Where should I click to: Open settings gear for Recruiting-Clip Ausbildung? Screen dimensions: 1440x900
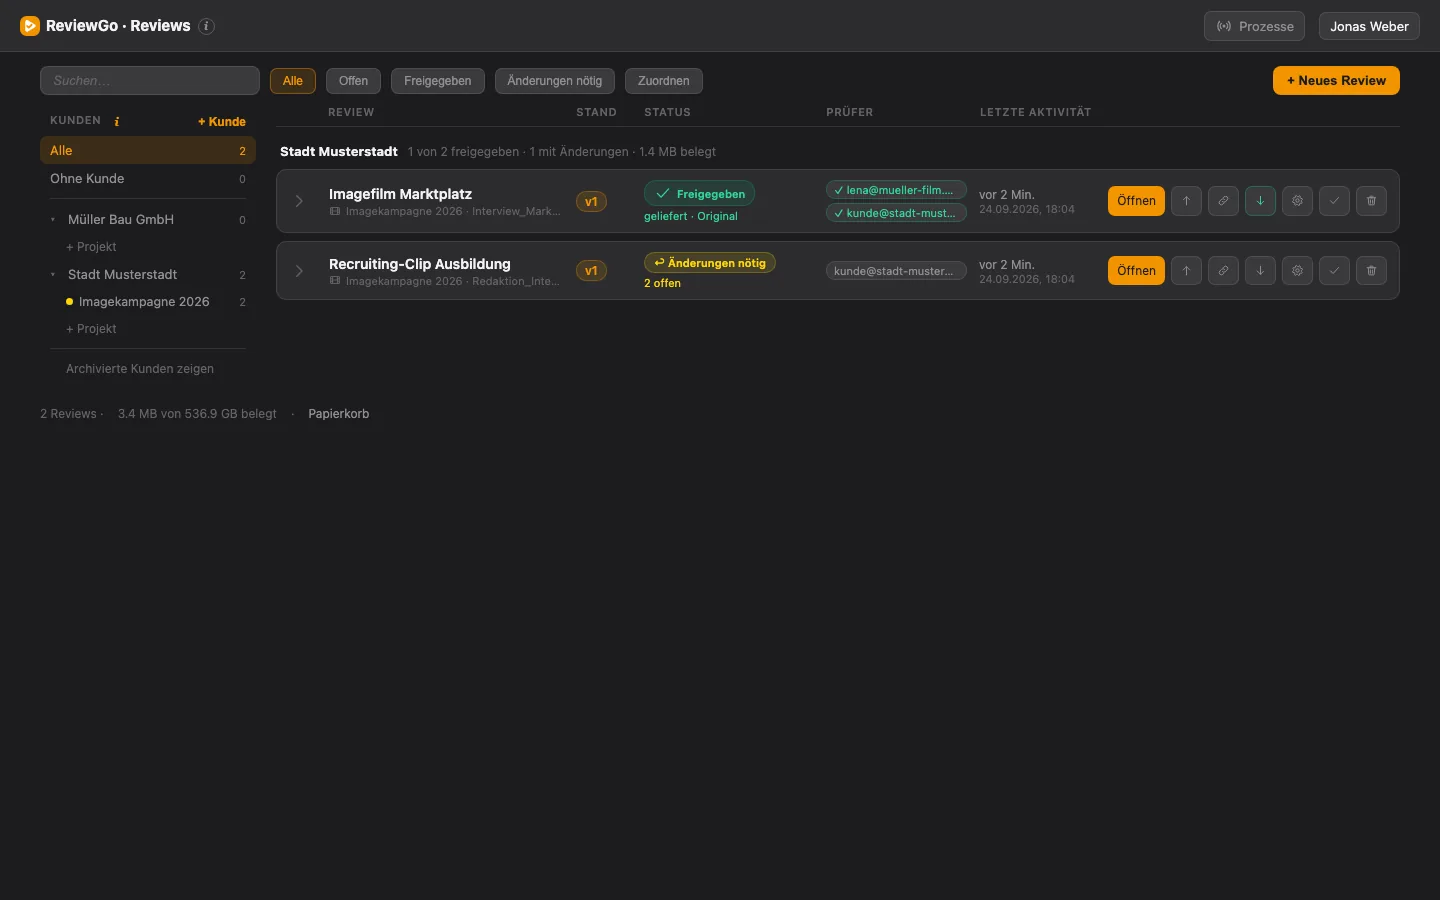(1297, 271)
